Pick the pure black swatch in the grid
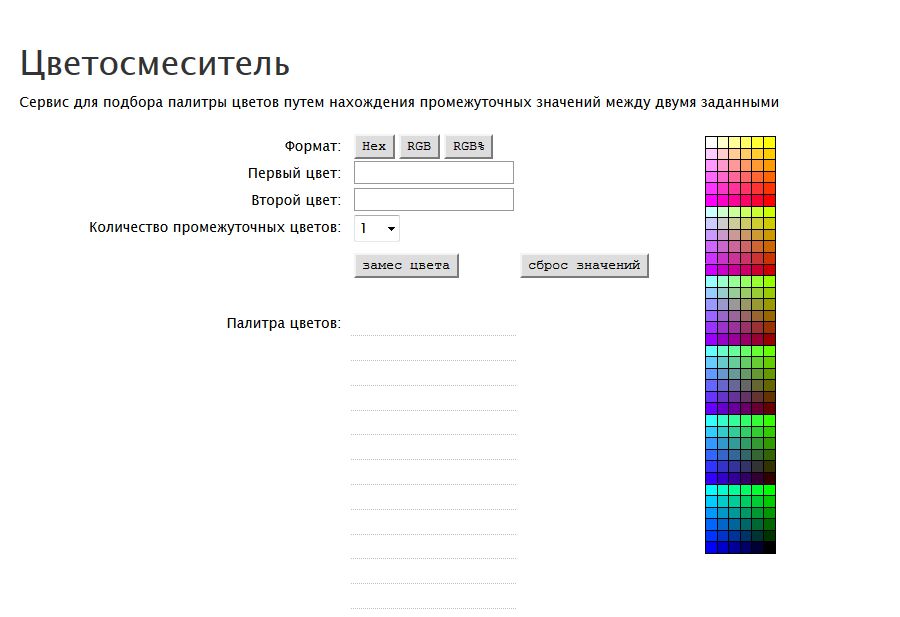The width and height of the screenshot is (900, 617). point(770,548)
